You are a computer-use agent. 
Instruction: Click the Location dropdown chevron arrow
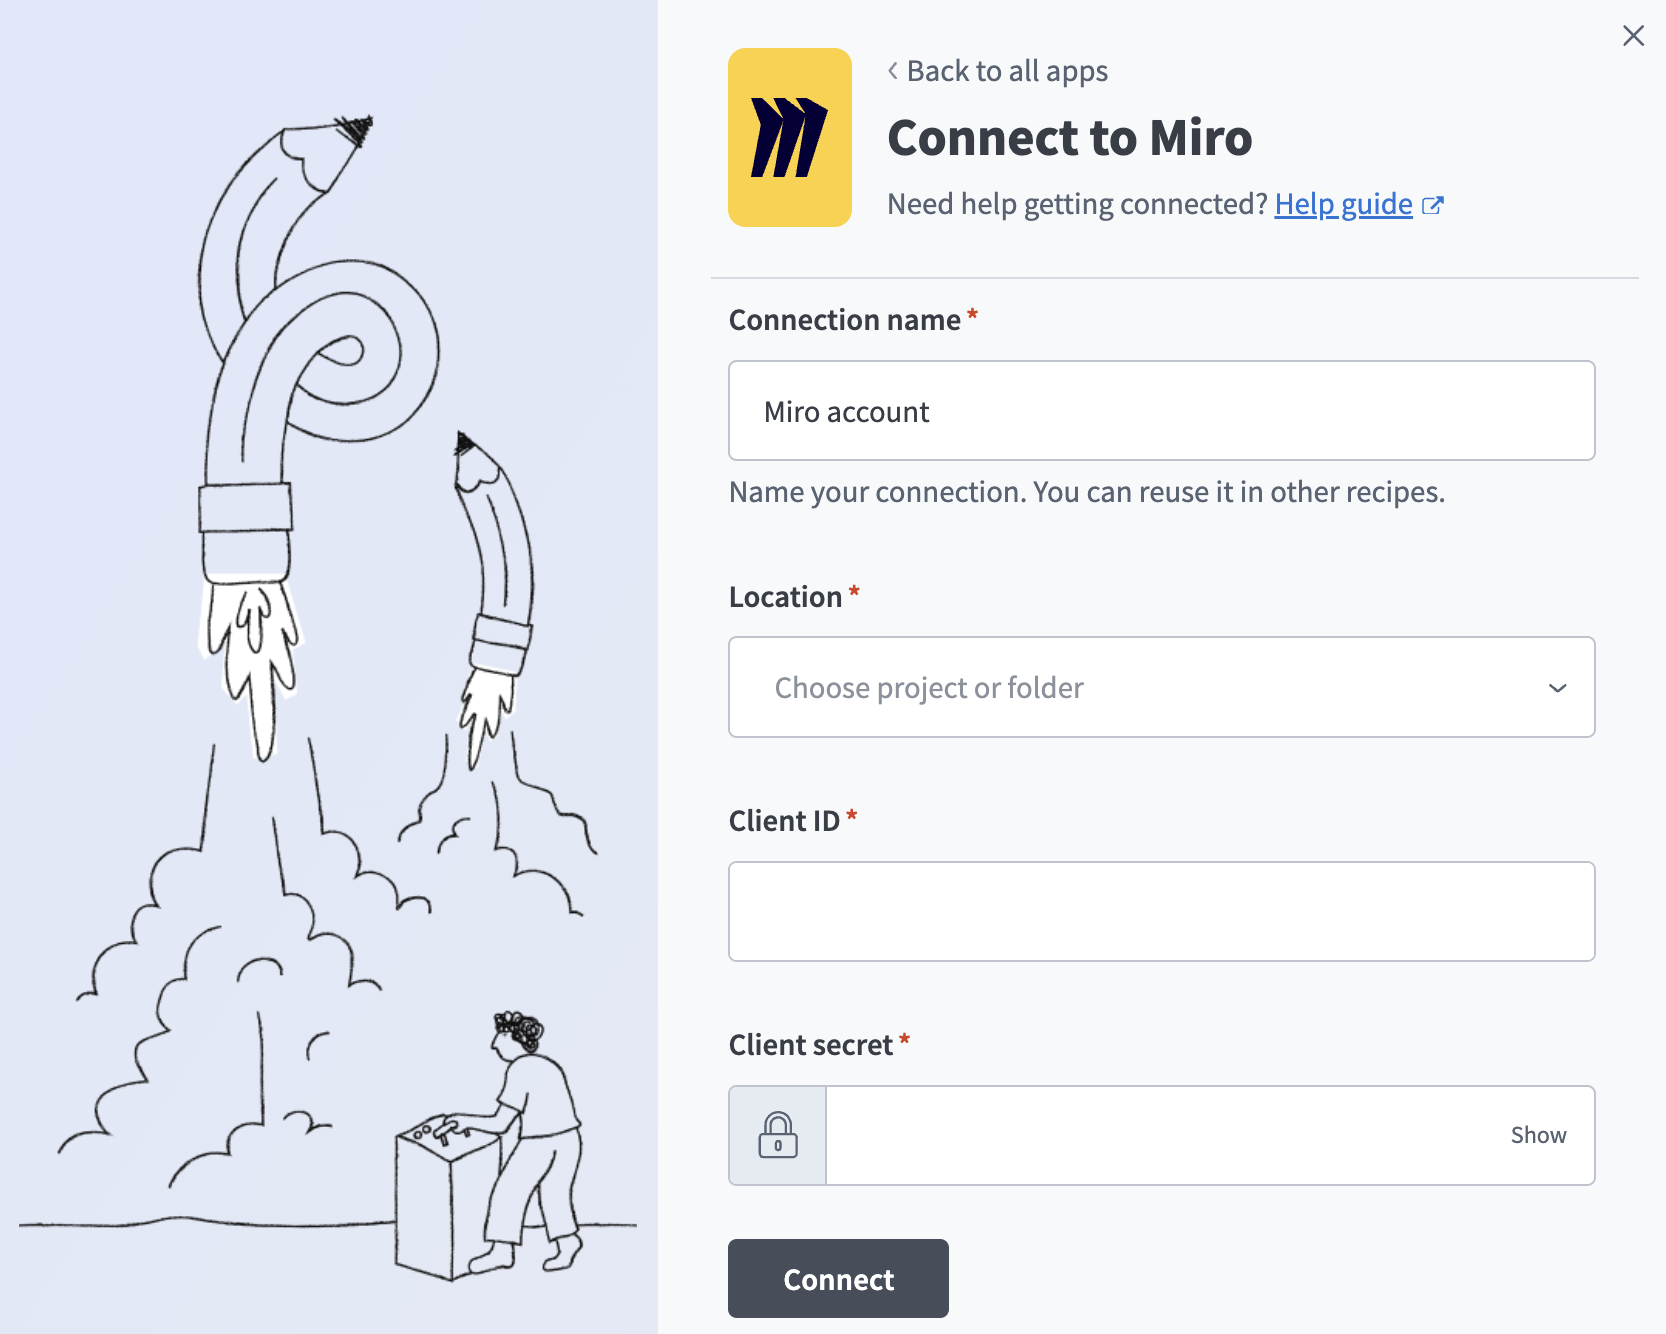click(x=1557, y=688)
